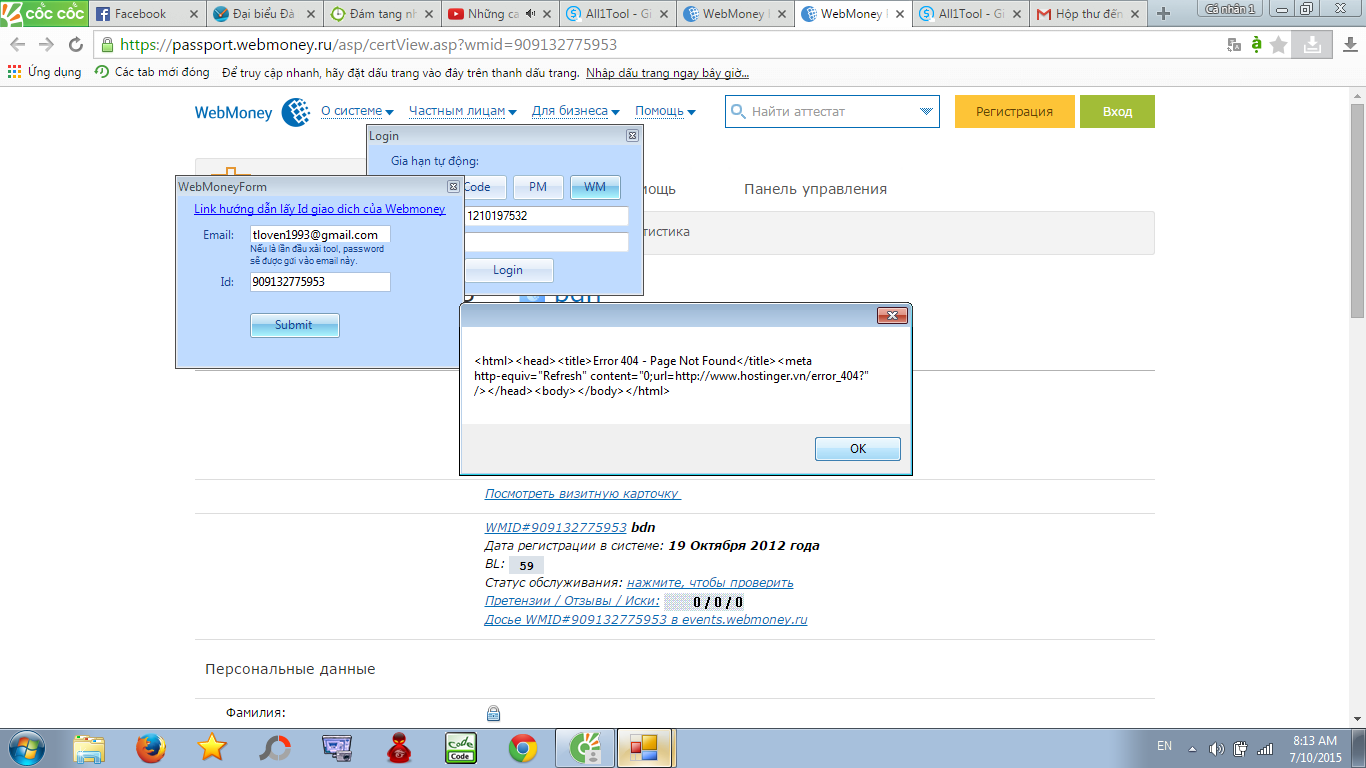Open the Досье events.webmoney.ru link
The width and height of the screenshot is (1366, 768).
coord(646,619)
